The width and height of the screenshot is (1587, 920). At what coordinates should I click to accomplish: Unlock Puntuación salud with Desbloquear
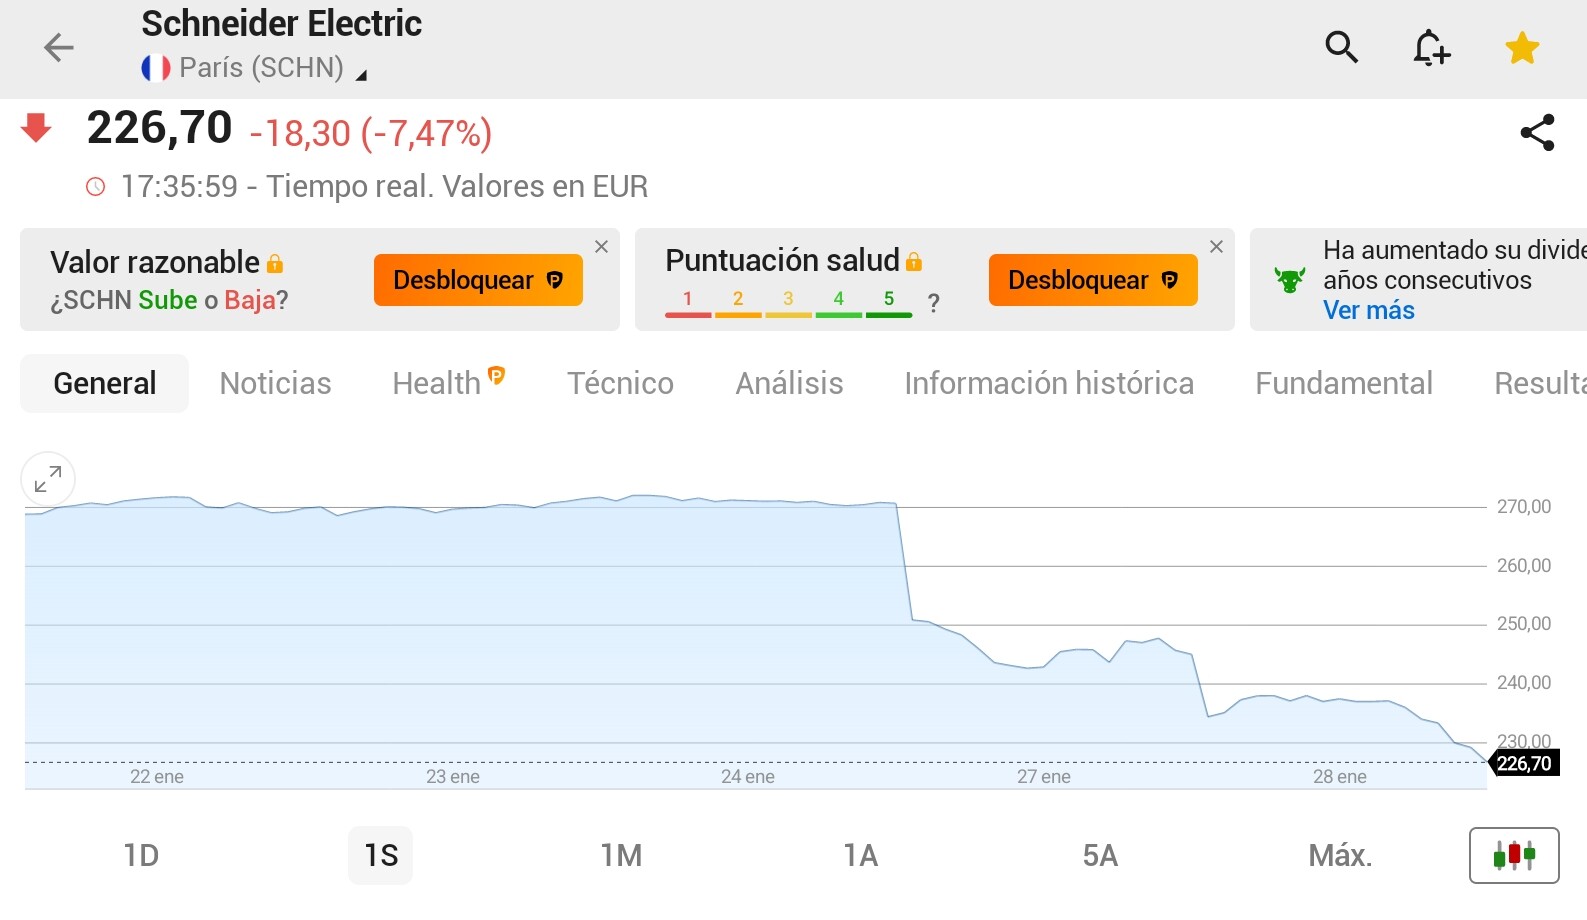pyautogui.click(x=1093, y=280)
